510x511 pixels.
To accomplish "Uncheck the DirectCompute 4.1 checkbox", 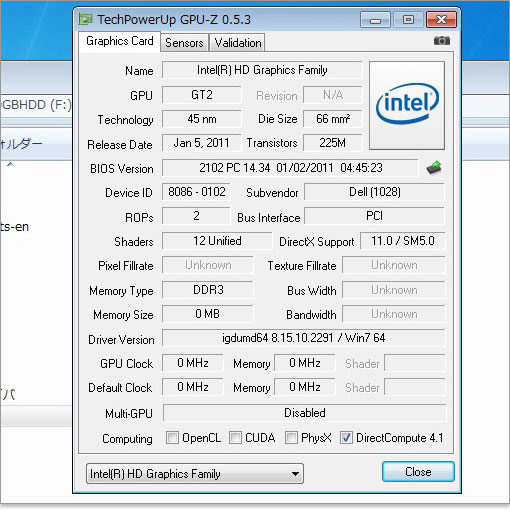I will pyautogui.click(x=346, y=438).
